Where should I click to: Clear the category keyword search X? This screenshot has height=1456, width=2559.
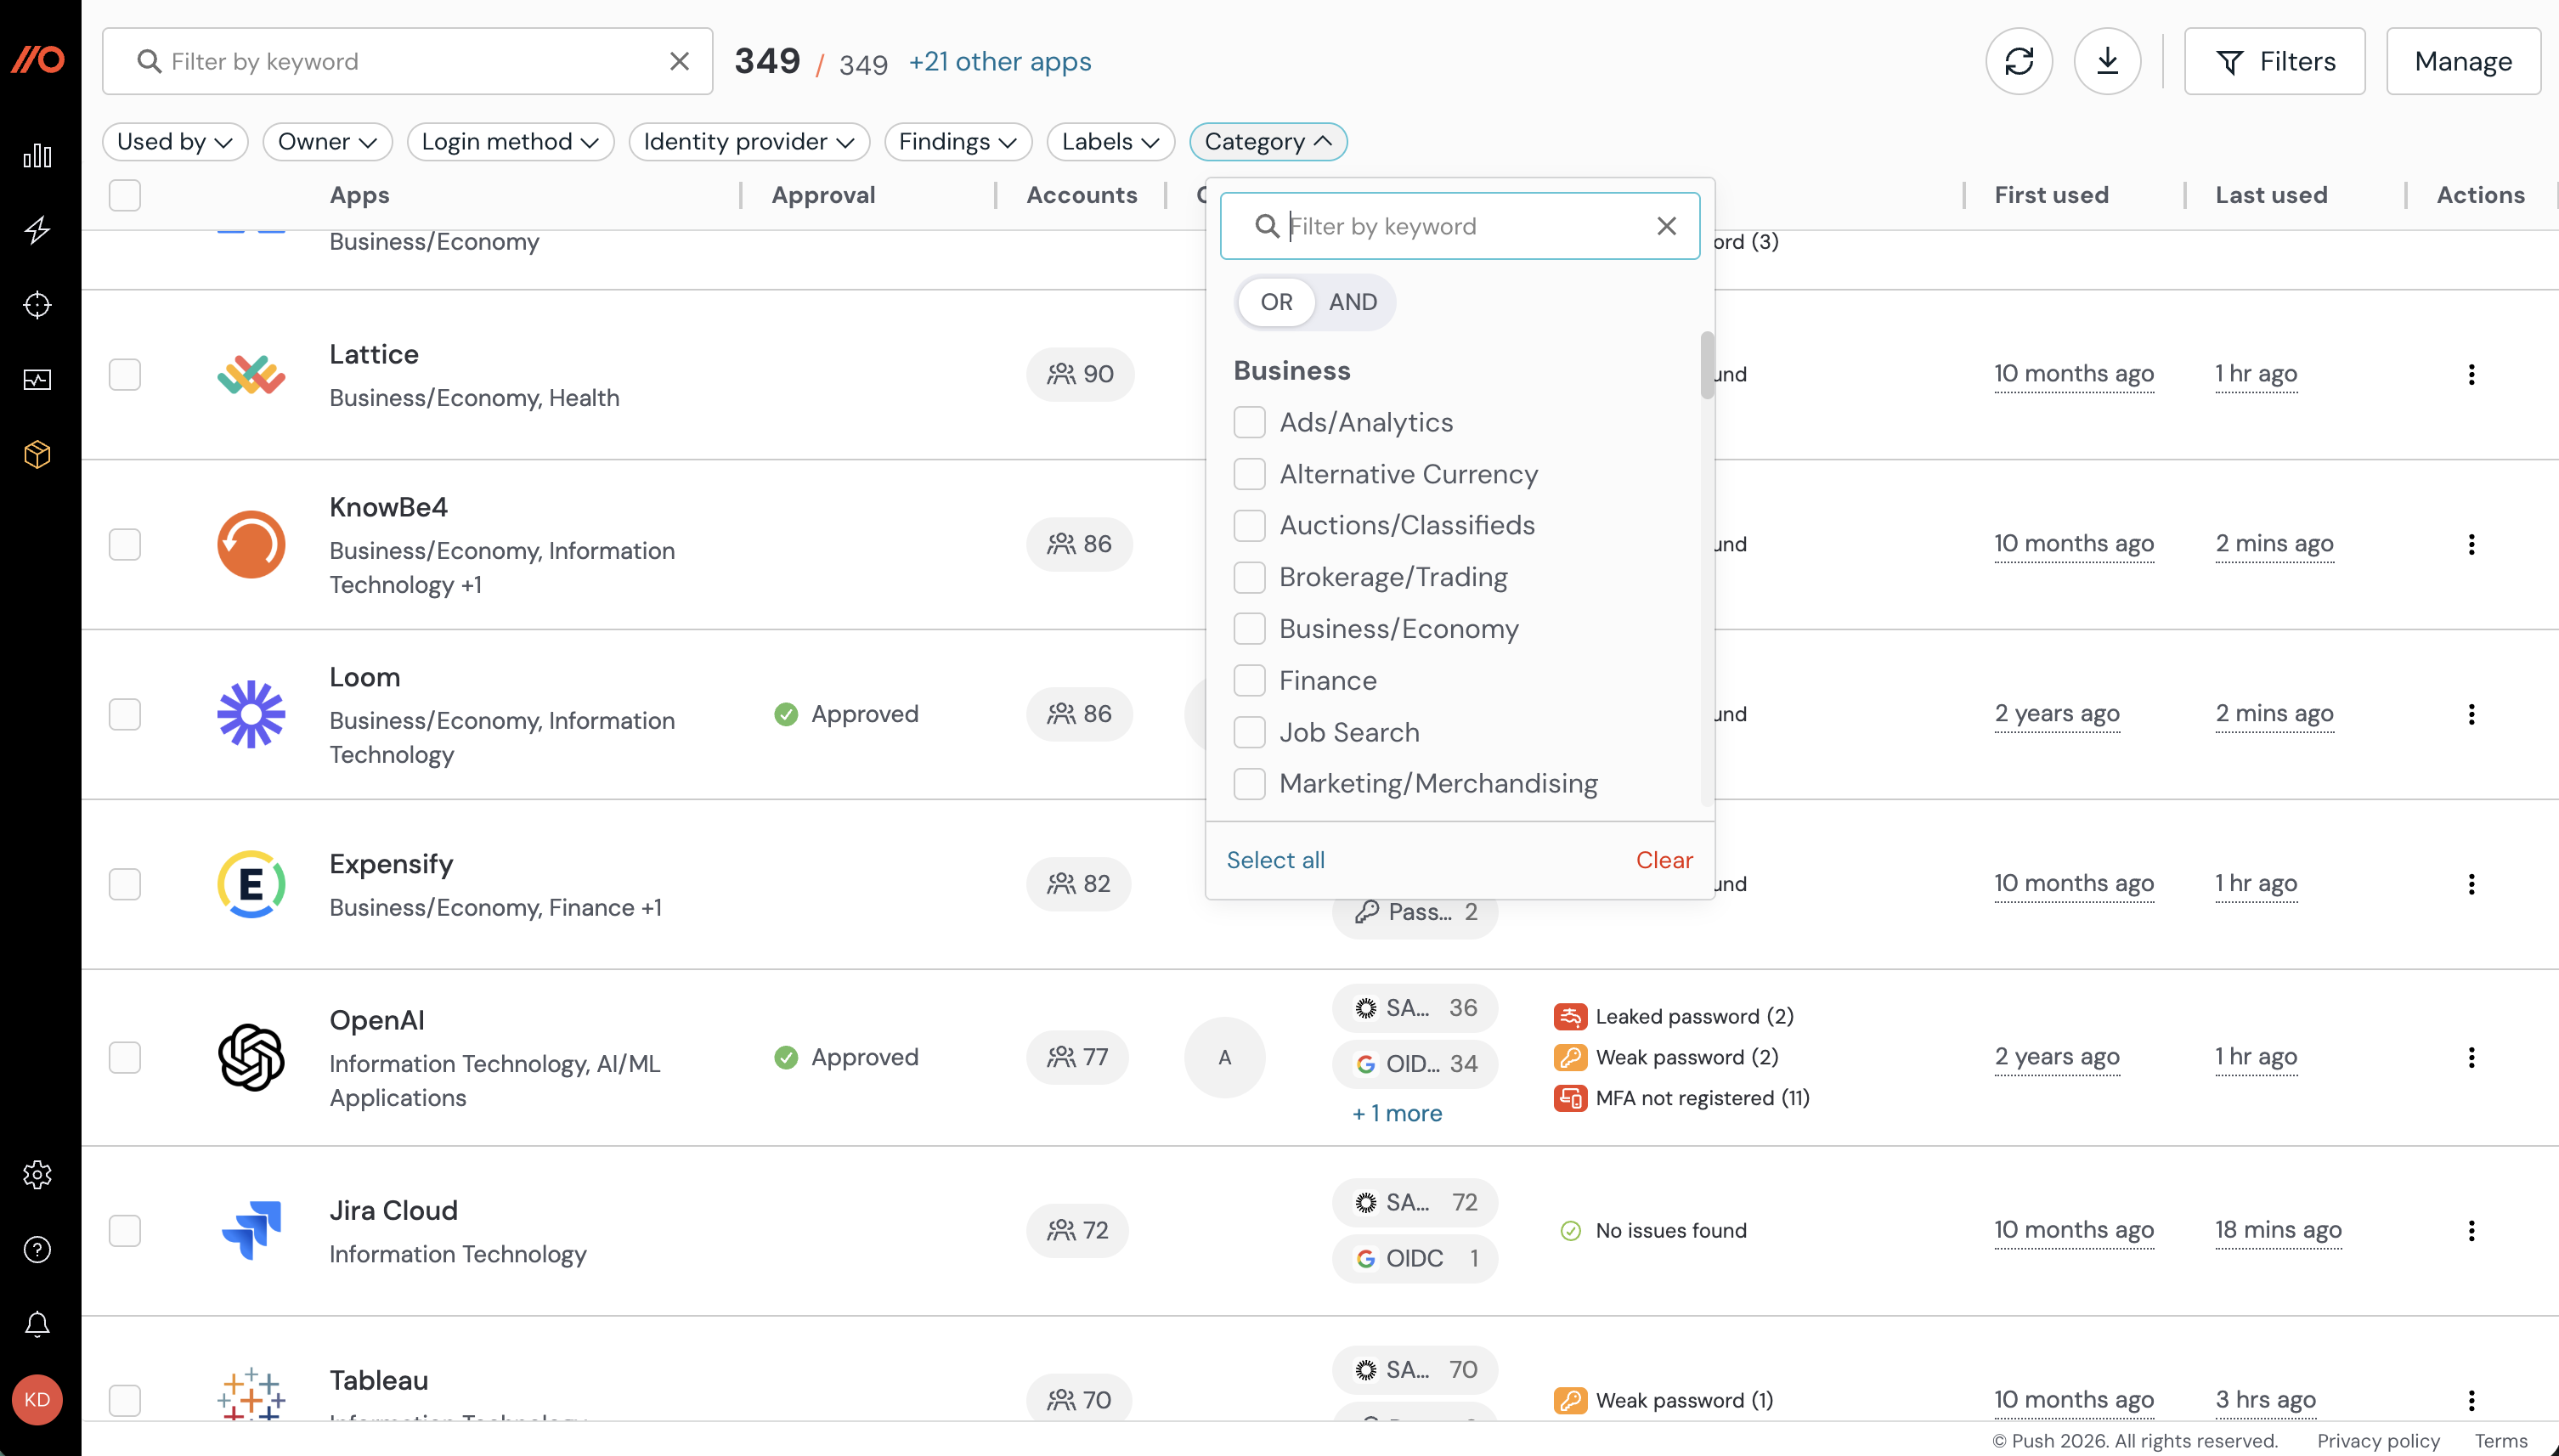[1666, 226]
